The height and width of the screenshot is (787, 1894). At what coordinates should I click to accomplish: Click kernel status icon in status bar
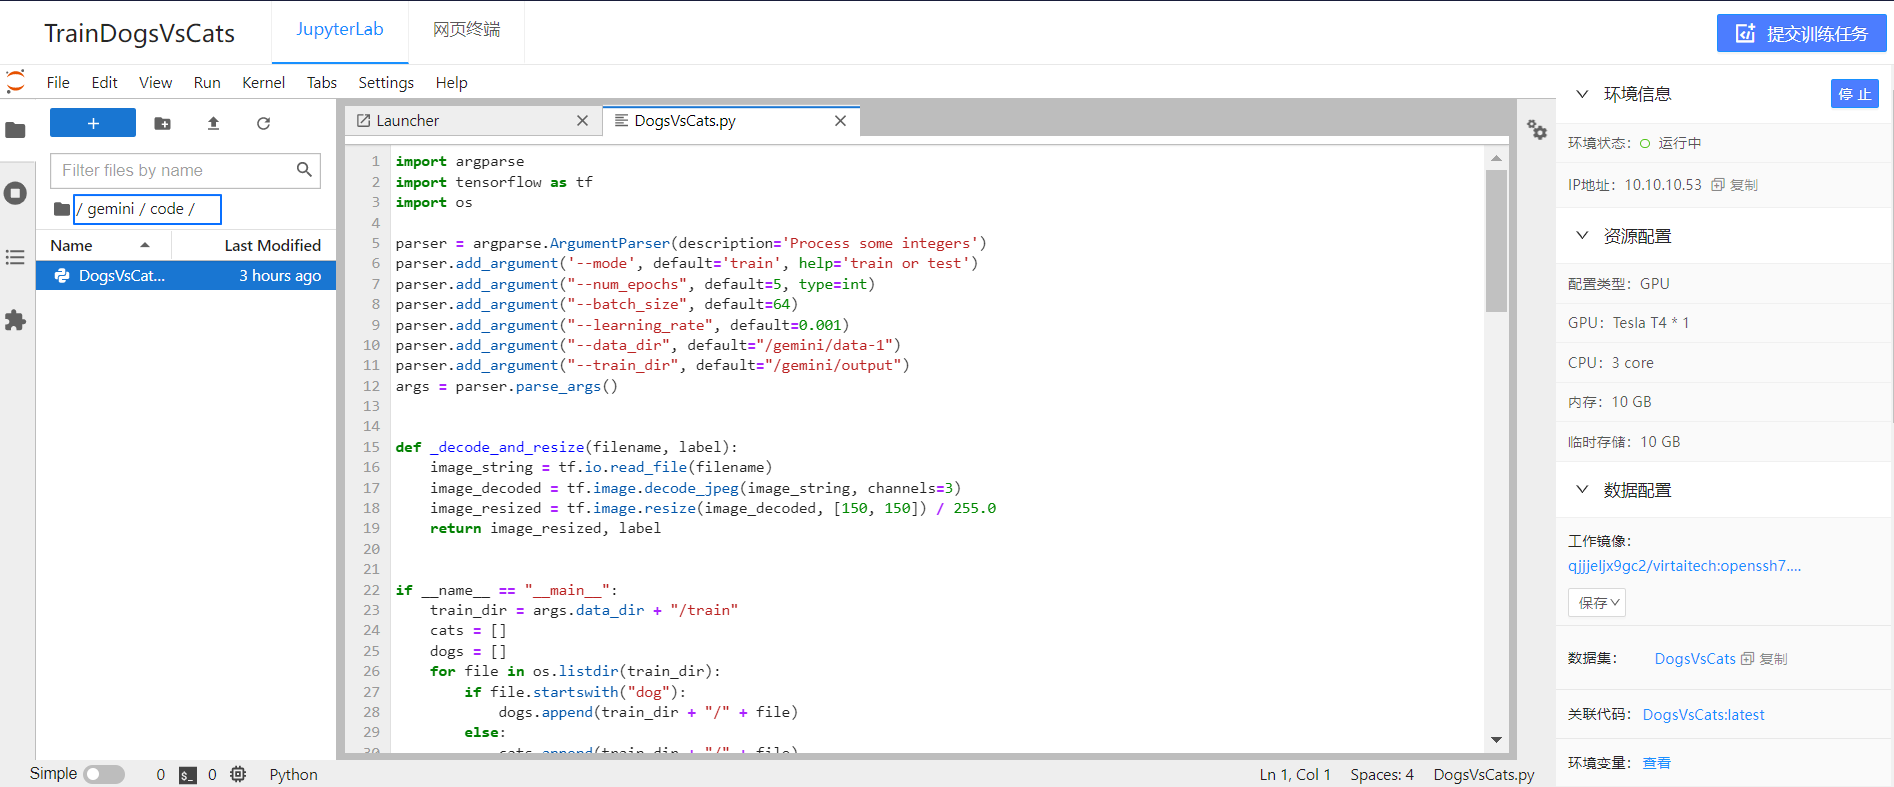point(238,774)
